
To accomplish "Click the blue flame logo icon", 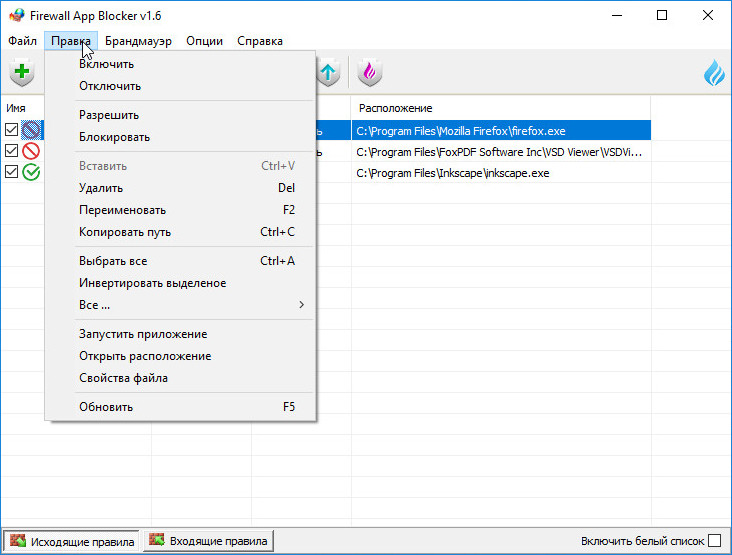I will coord(714,73).
